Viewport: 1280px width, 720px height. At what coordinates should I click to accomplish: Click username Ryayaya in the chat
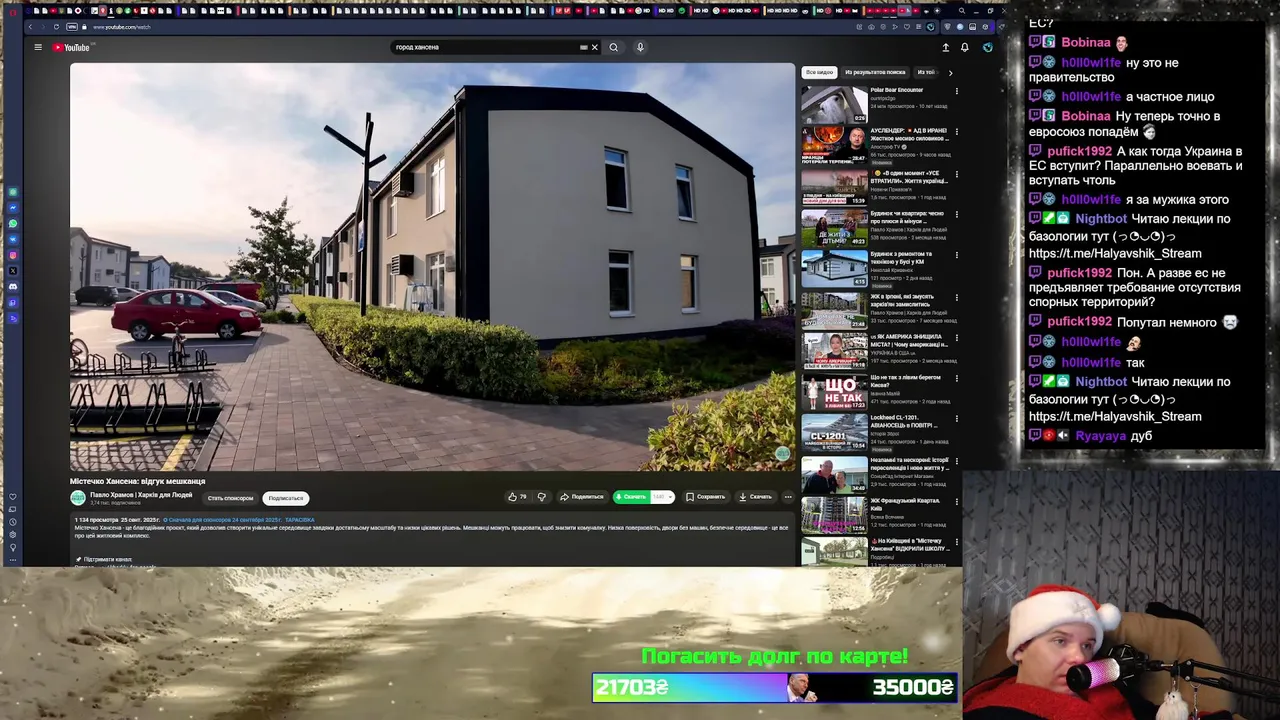click(x=1100, y=436)
